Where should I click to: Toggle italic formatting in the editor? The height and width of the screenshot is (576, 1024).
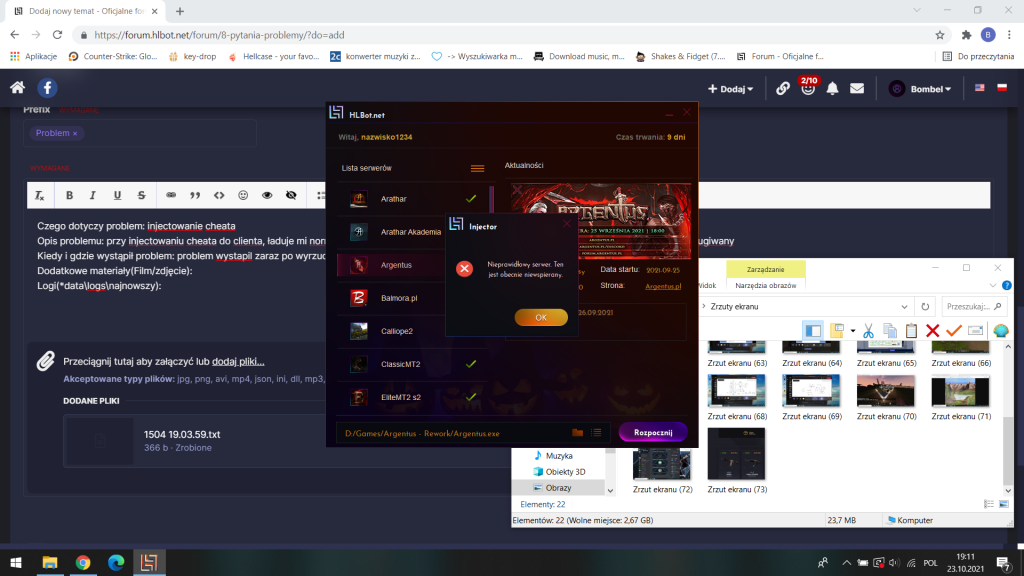pos(93,195)
